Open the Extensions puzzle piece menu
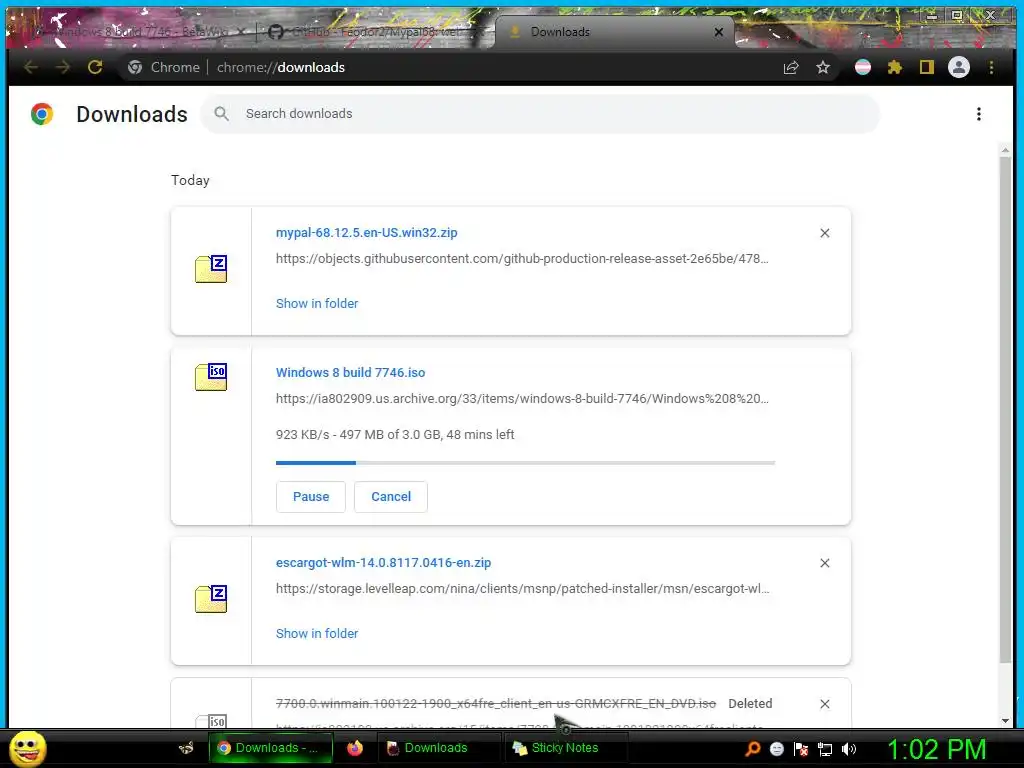 click(x=895, y=67)
